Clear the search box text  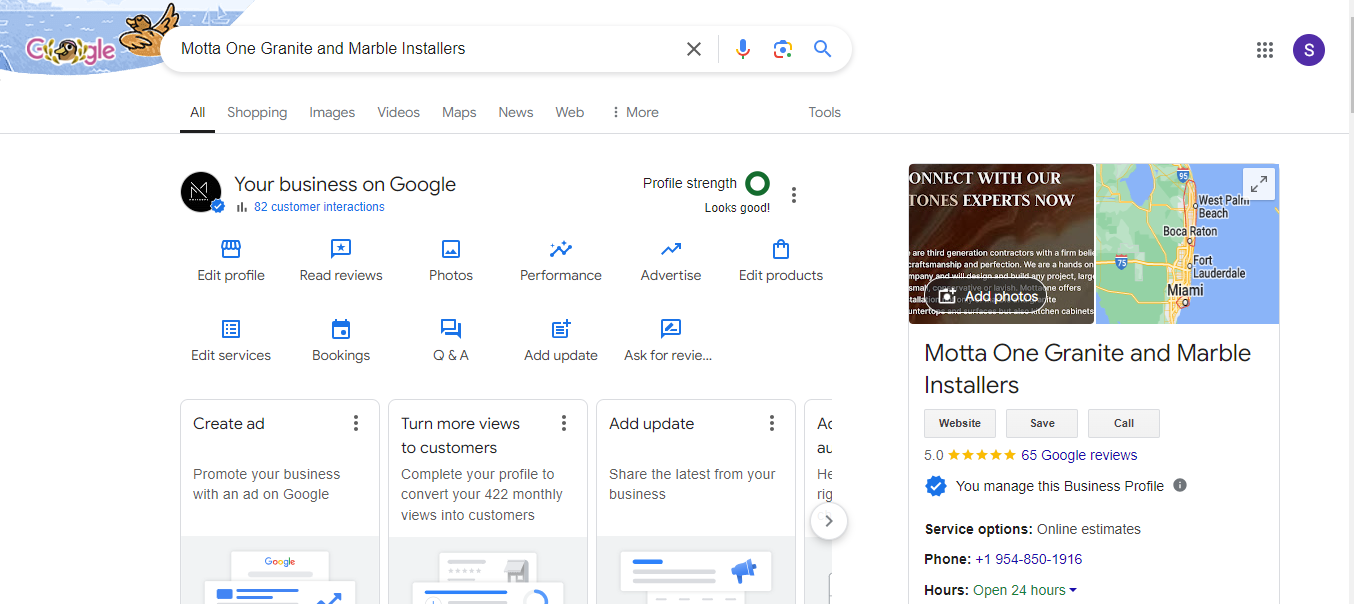point(694,49)
